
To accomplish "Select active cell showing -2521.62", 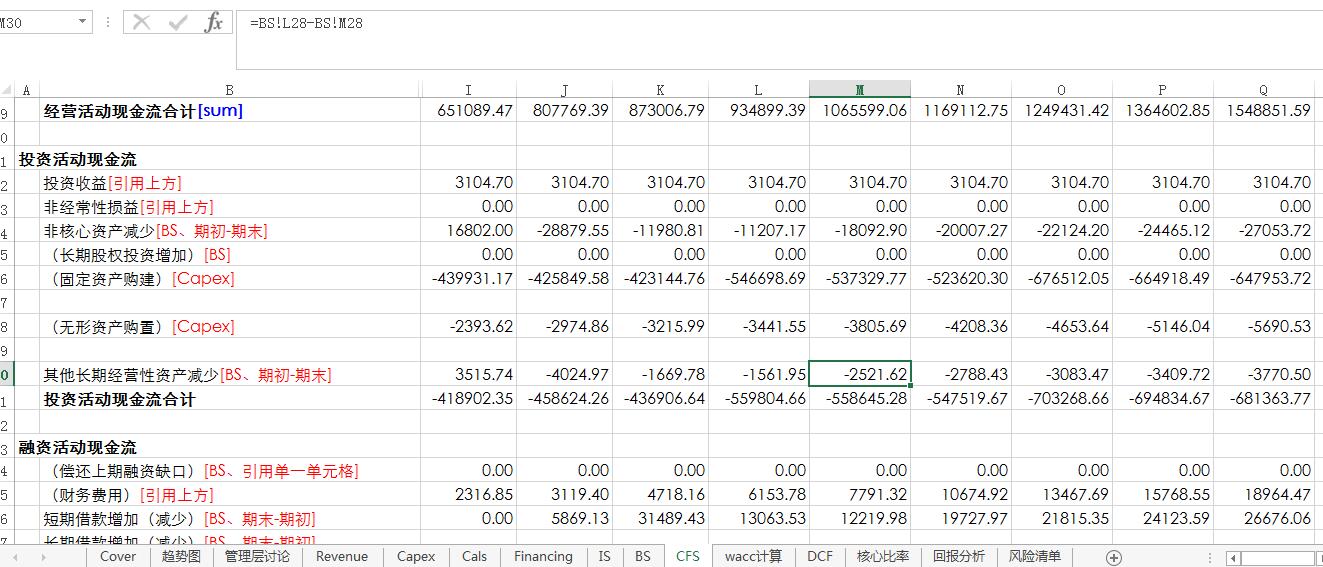I will click(860, 375).
